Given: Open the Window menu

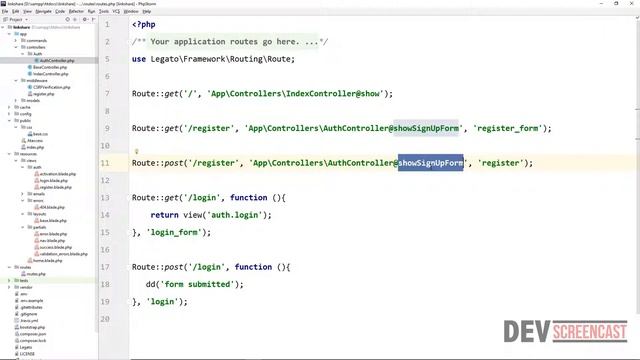Looking at the screenshot, I should [131, 11].
